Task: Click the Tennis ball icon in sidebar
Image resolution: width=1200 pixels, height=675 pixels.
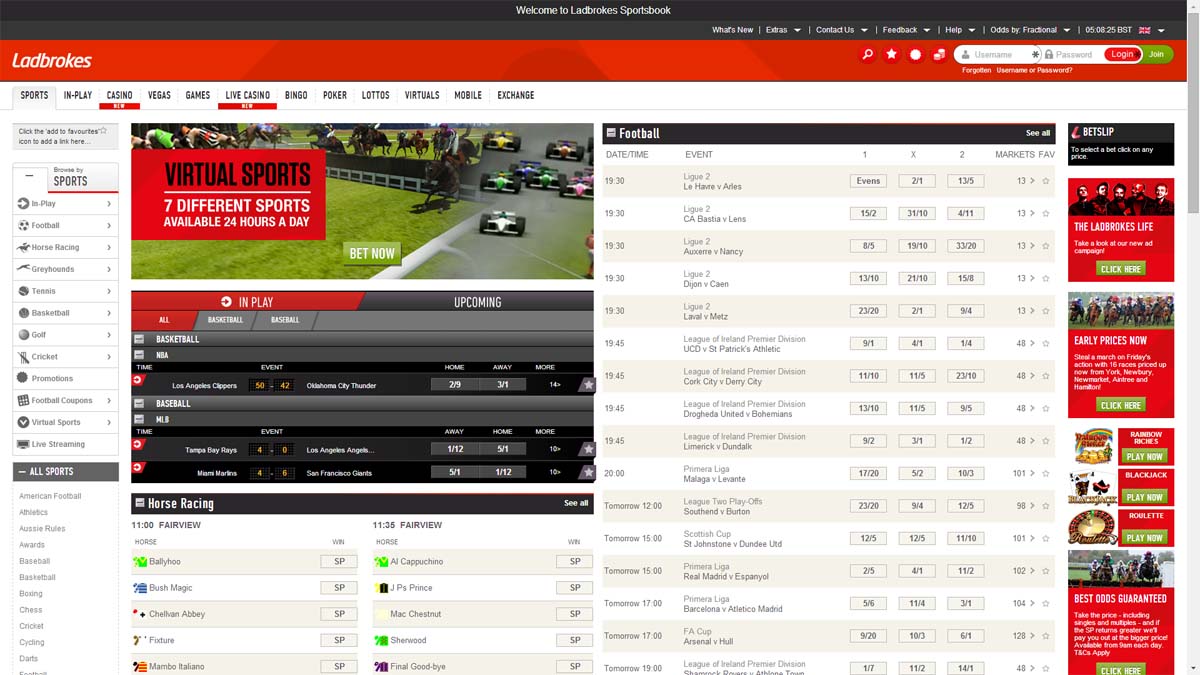Action: coord(23,291)
